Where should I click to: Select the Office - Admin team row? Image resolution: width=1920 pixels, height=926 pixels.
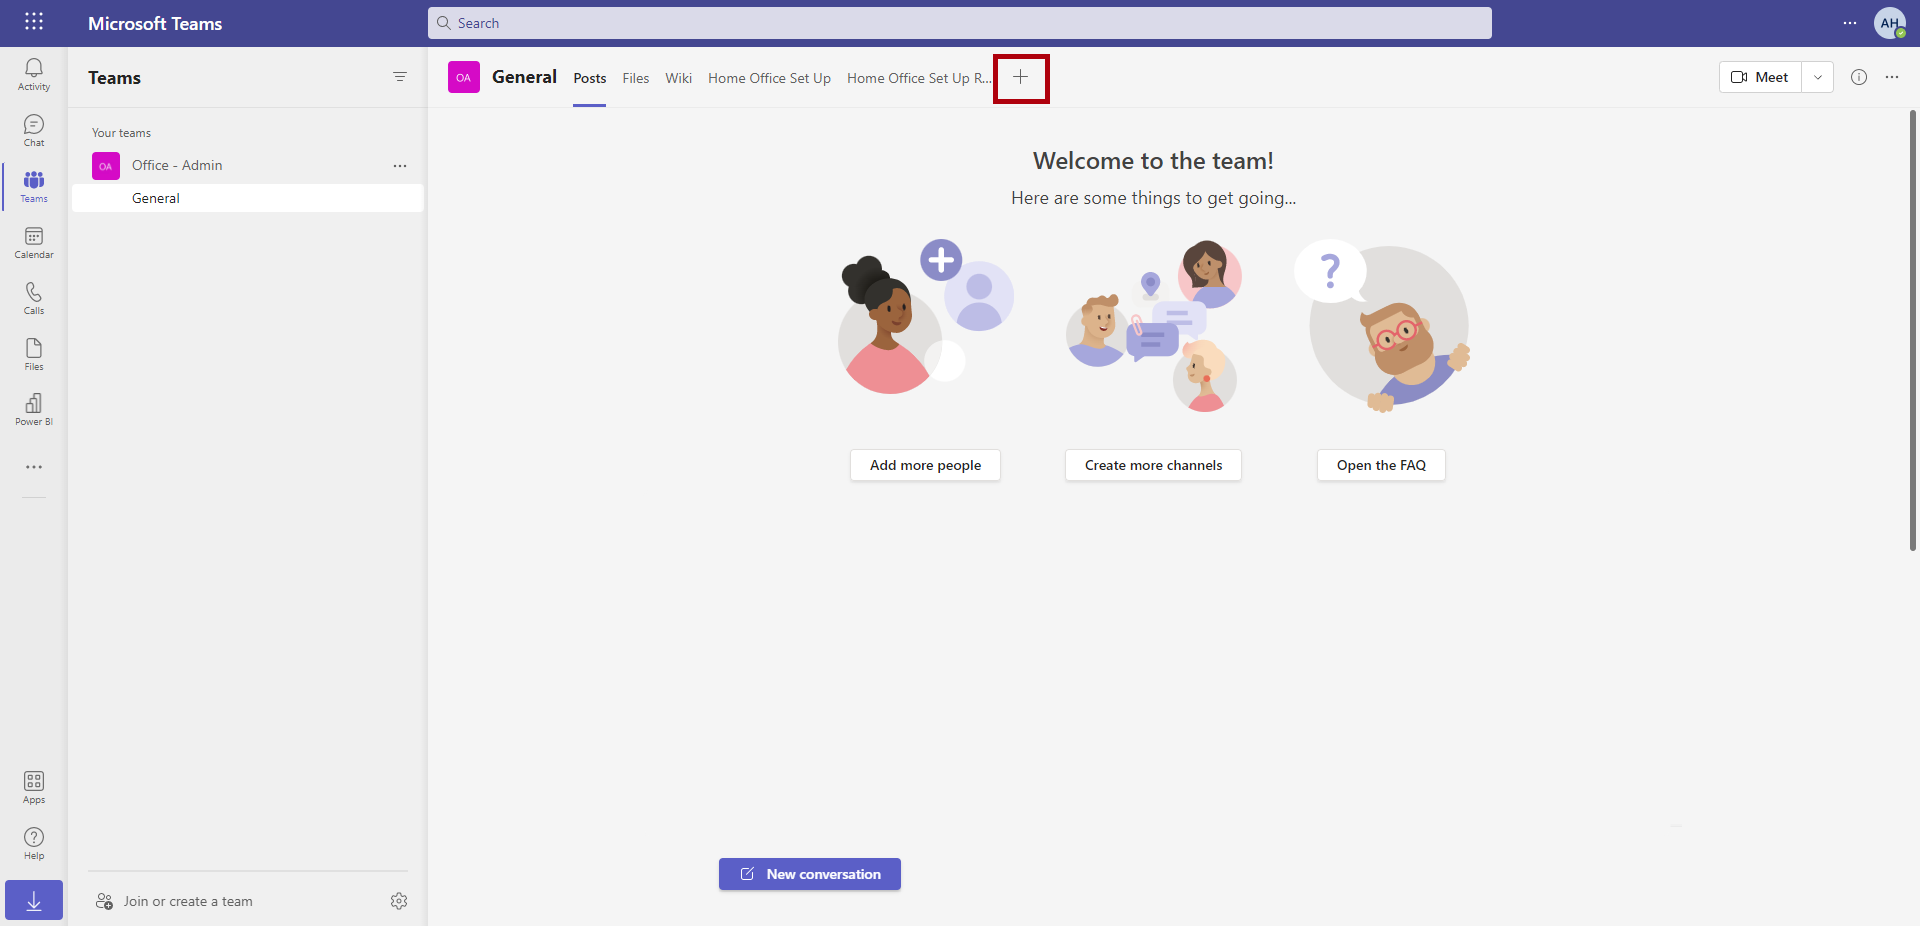tap(248, 166)
